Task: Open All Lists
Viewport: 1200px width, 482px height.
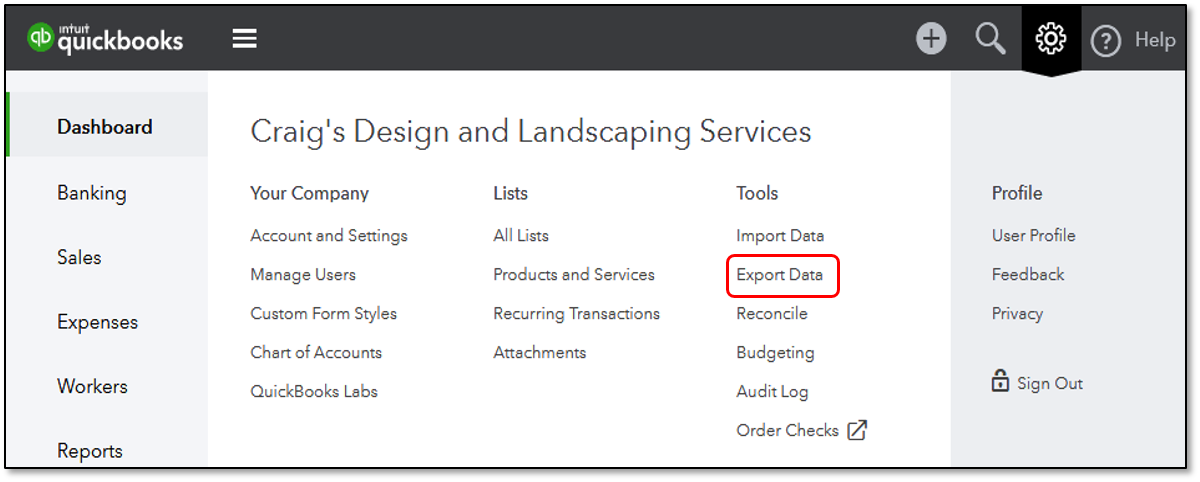Action: point(521,236)
